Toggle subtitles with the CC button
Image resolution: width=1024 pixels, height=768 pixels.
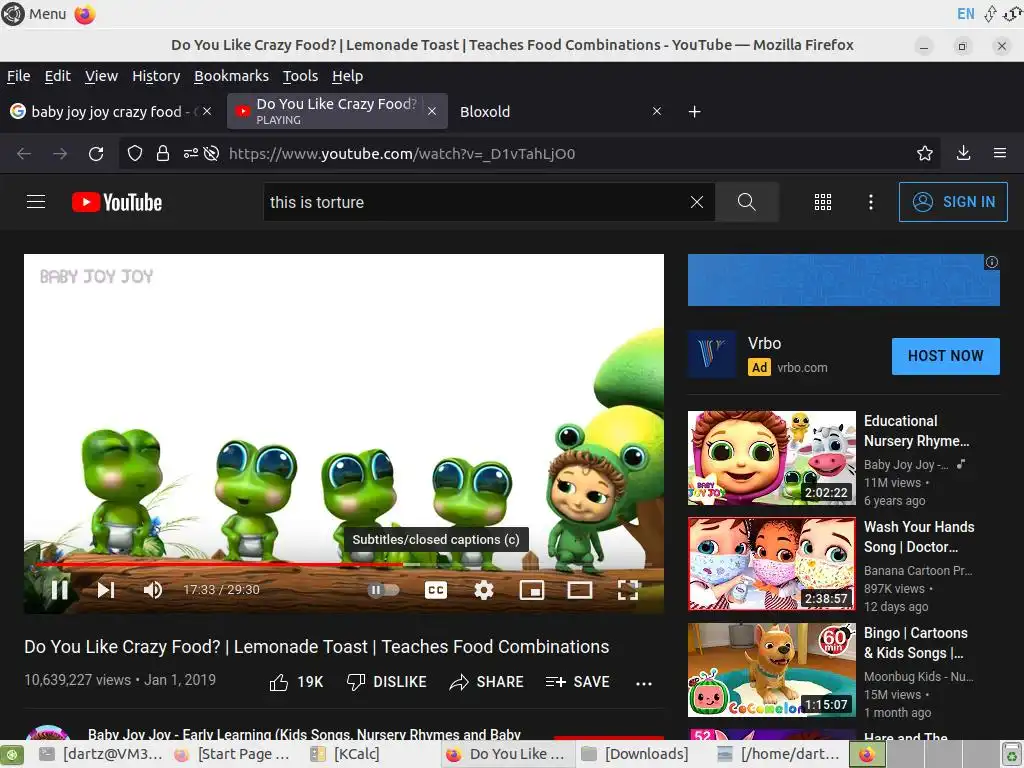pos(436,590)
